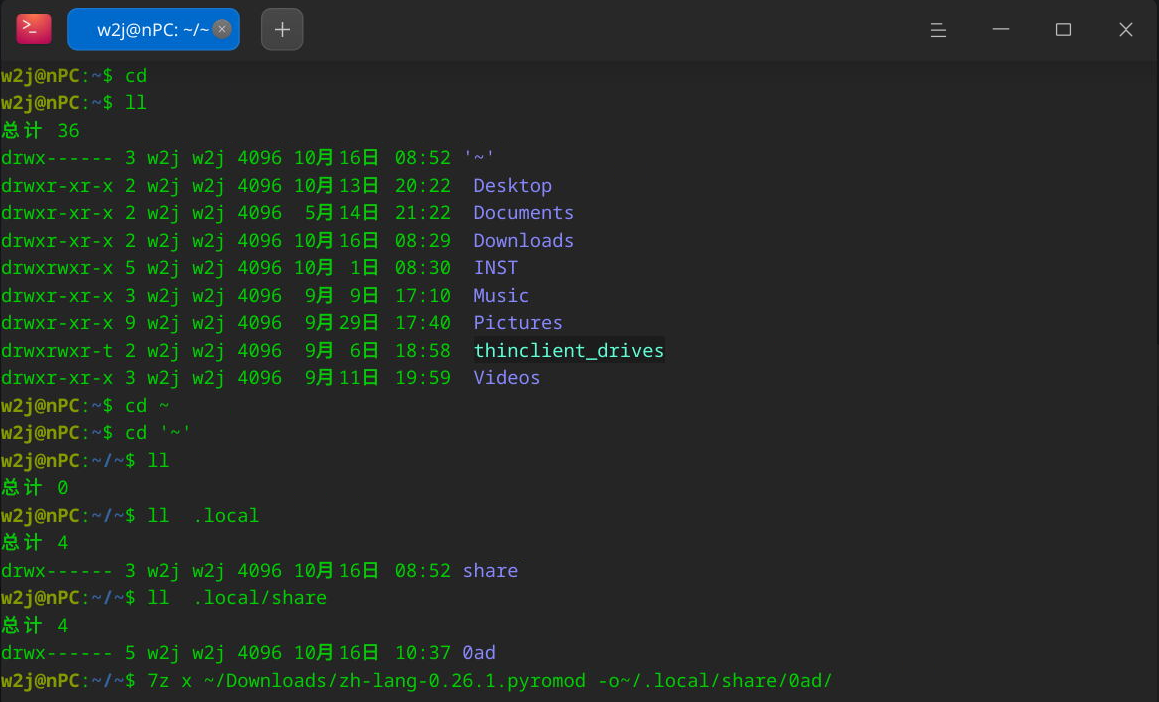Click the share directory name
This screenshot has height=702, width=1159.
(490, 570)
